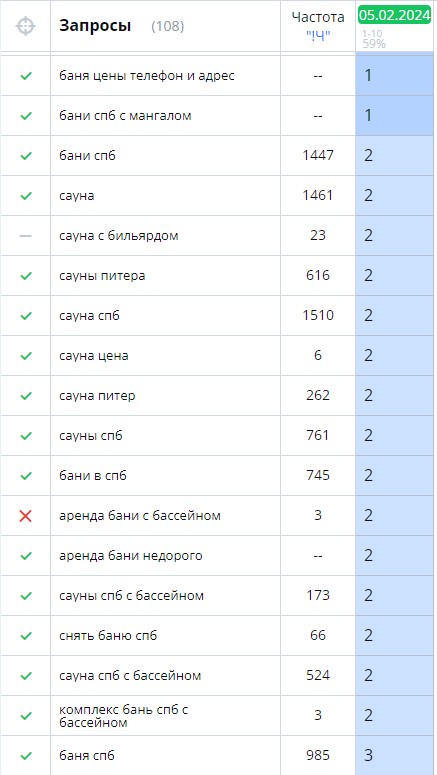Viewport: 437px width, 775px height.
Task: Click position 3 cell for 'баня спб'
Action: click(396, 755)
